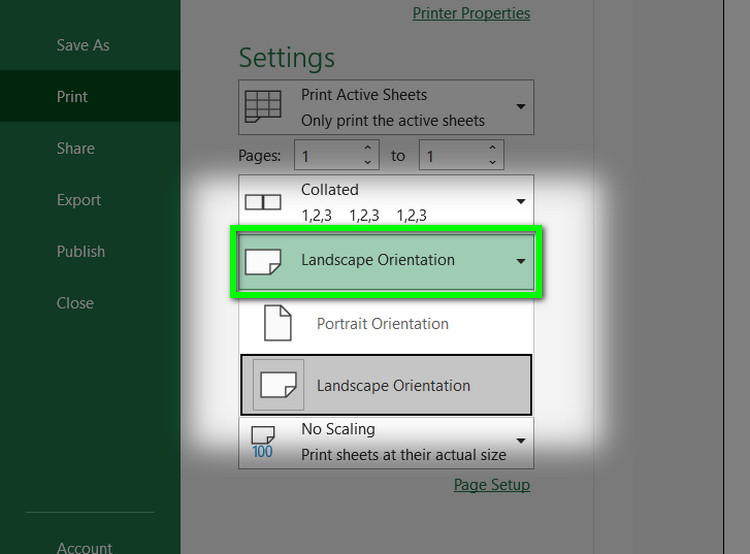750x554 pixels.
Task: Collapse the Landscape Orientation dropdown arrow
Action: coord(520,261)
